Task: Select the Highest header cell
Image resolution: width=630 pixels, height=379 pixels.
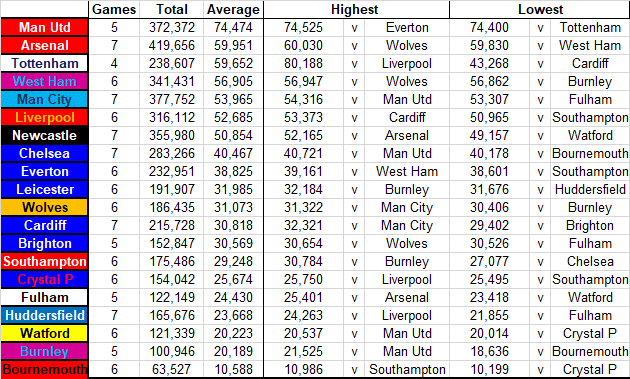Action: click(x=356, y=9)
